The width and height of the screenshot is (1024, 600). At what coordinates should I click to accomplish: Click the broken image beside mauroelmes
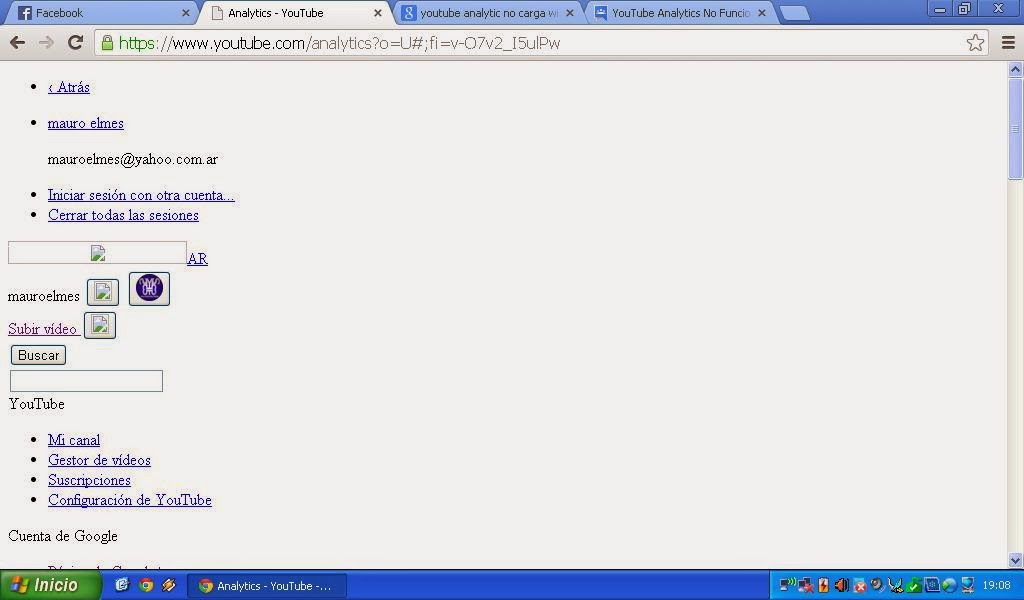tap(103, 292)
